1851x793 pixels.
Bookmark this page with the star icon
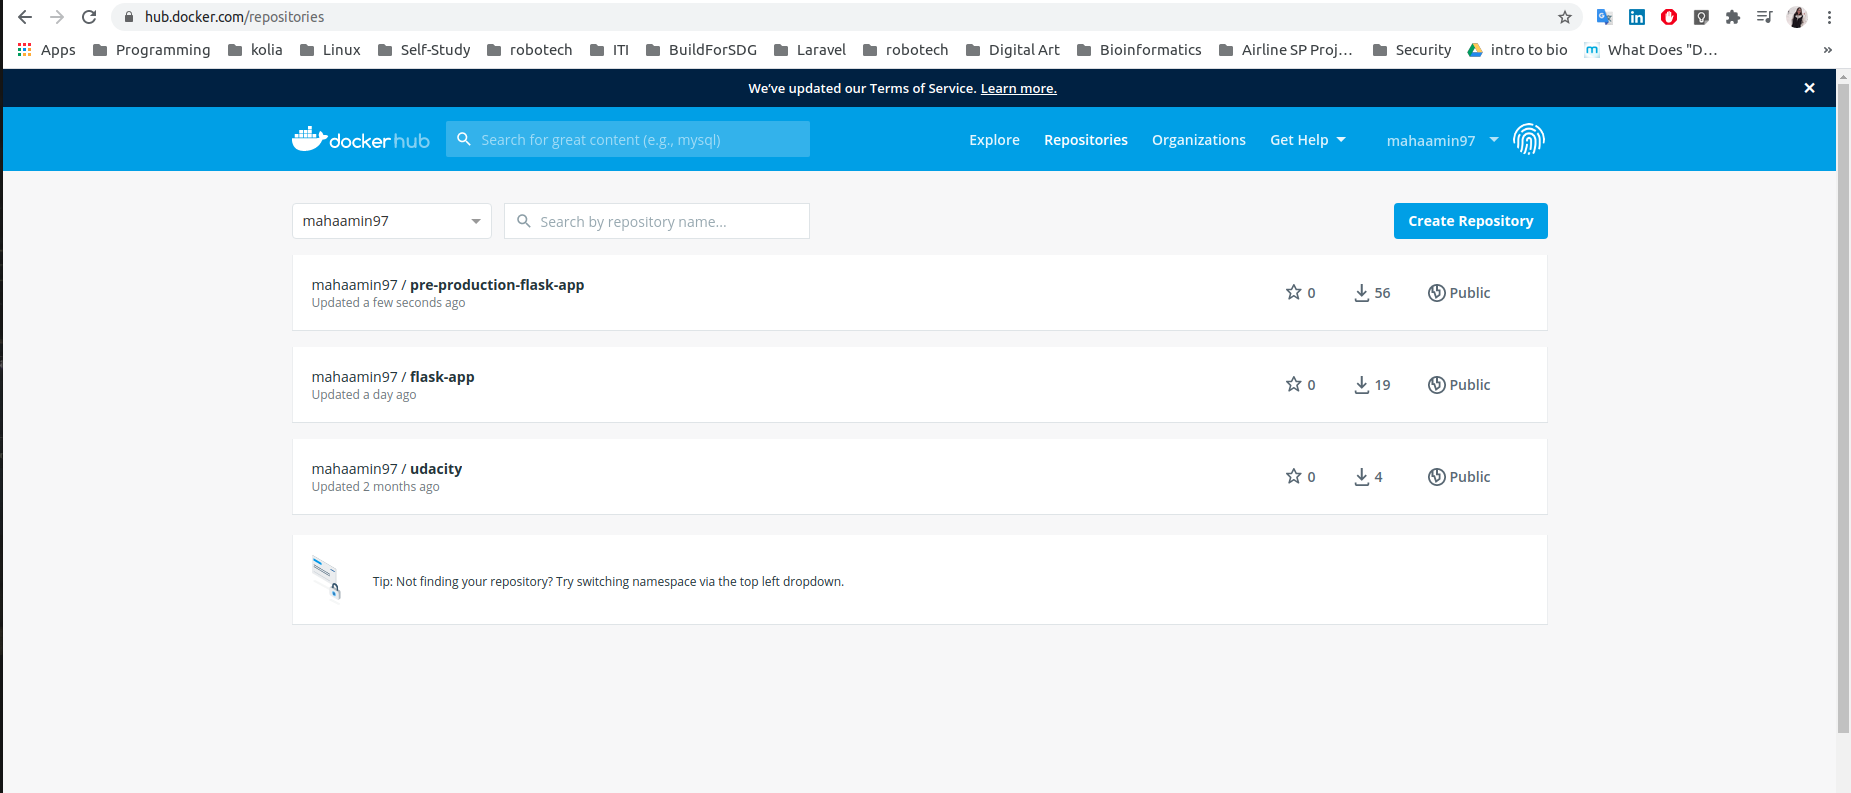click(1565, 17)
